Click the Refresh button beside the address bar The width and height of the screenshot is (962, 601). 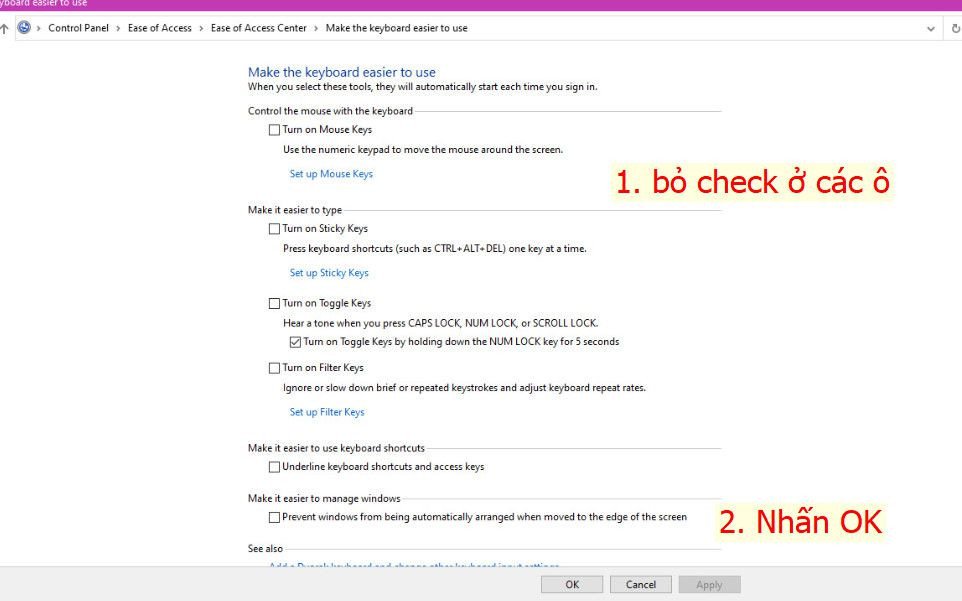(x=956, y=28)
